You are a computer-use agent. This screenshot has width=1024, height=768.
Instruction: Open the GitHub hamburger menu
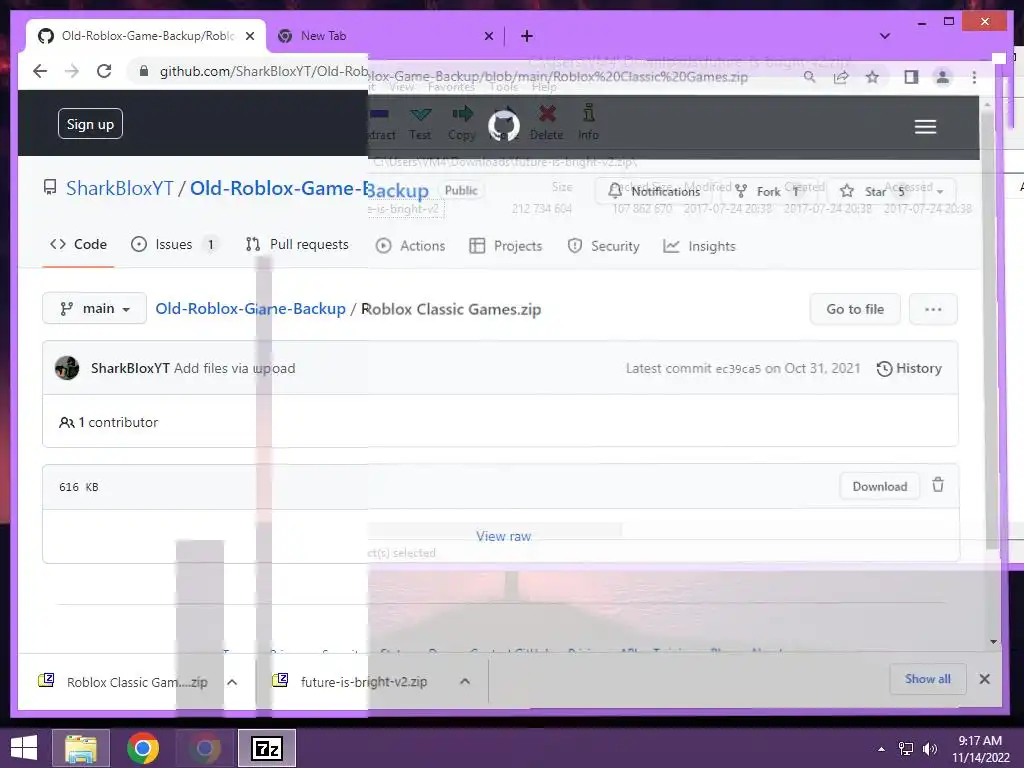pyautogui.click(x=925, y=127)
